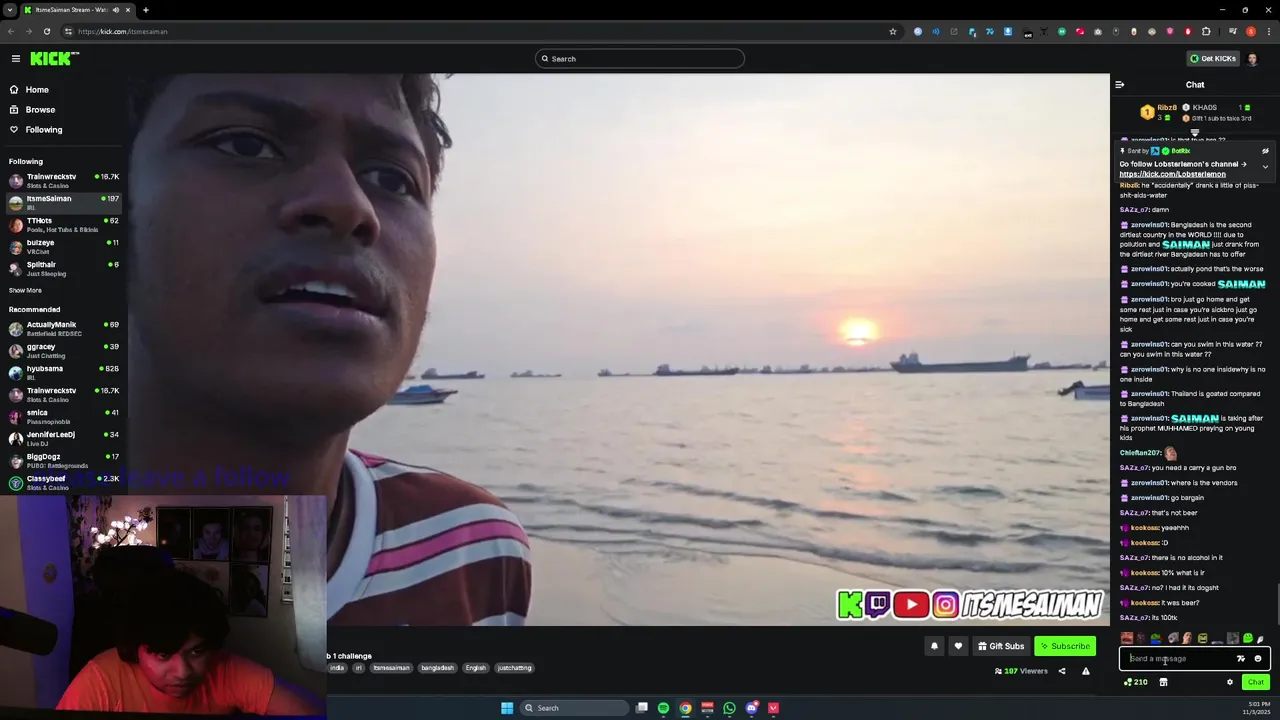Image resolution: width=1280 pixels, height=720 pixels.
Task: Expand Show More under Following
Action: [x=25, y=290]
